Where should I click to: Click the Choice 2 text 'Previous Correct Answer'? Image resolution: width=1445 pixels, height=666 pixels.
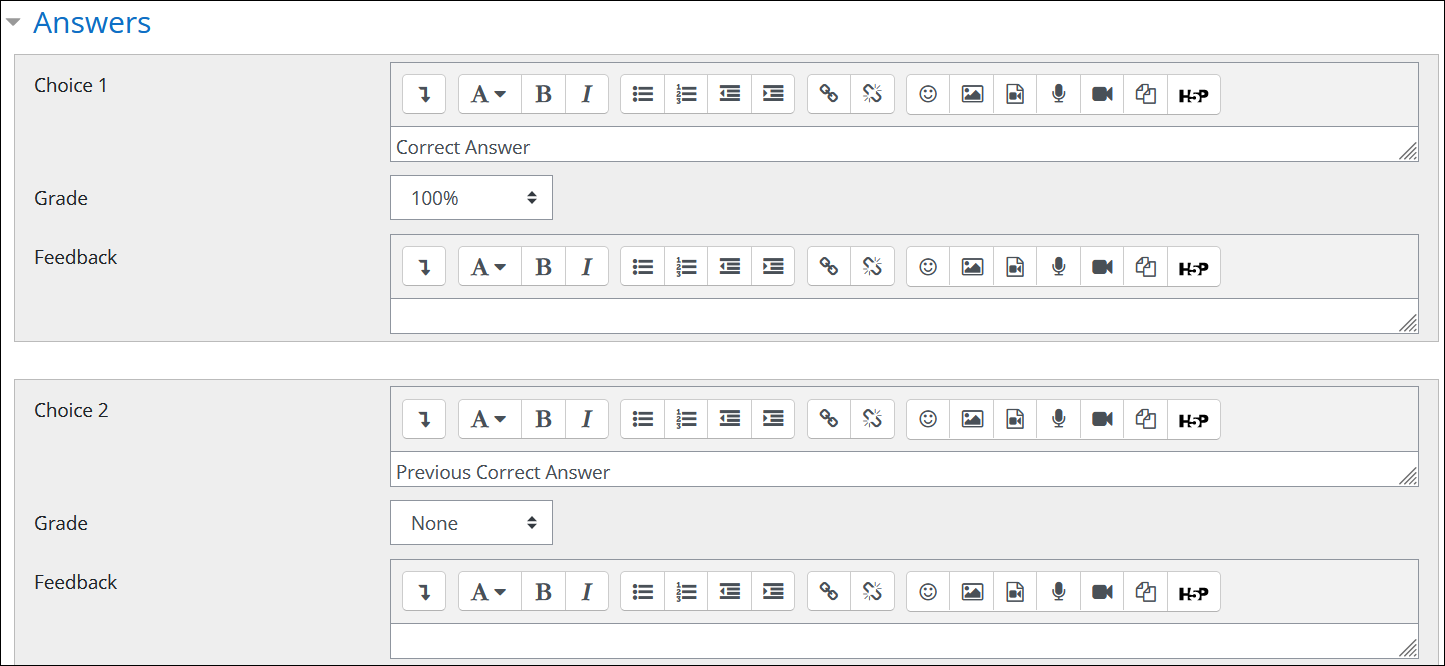[x=503, y=472]
